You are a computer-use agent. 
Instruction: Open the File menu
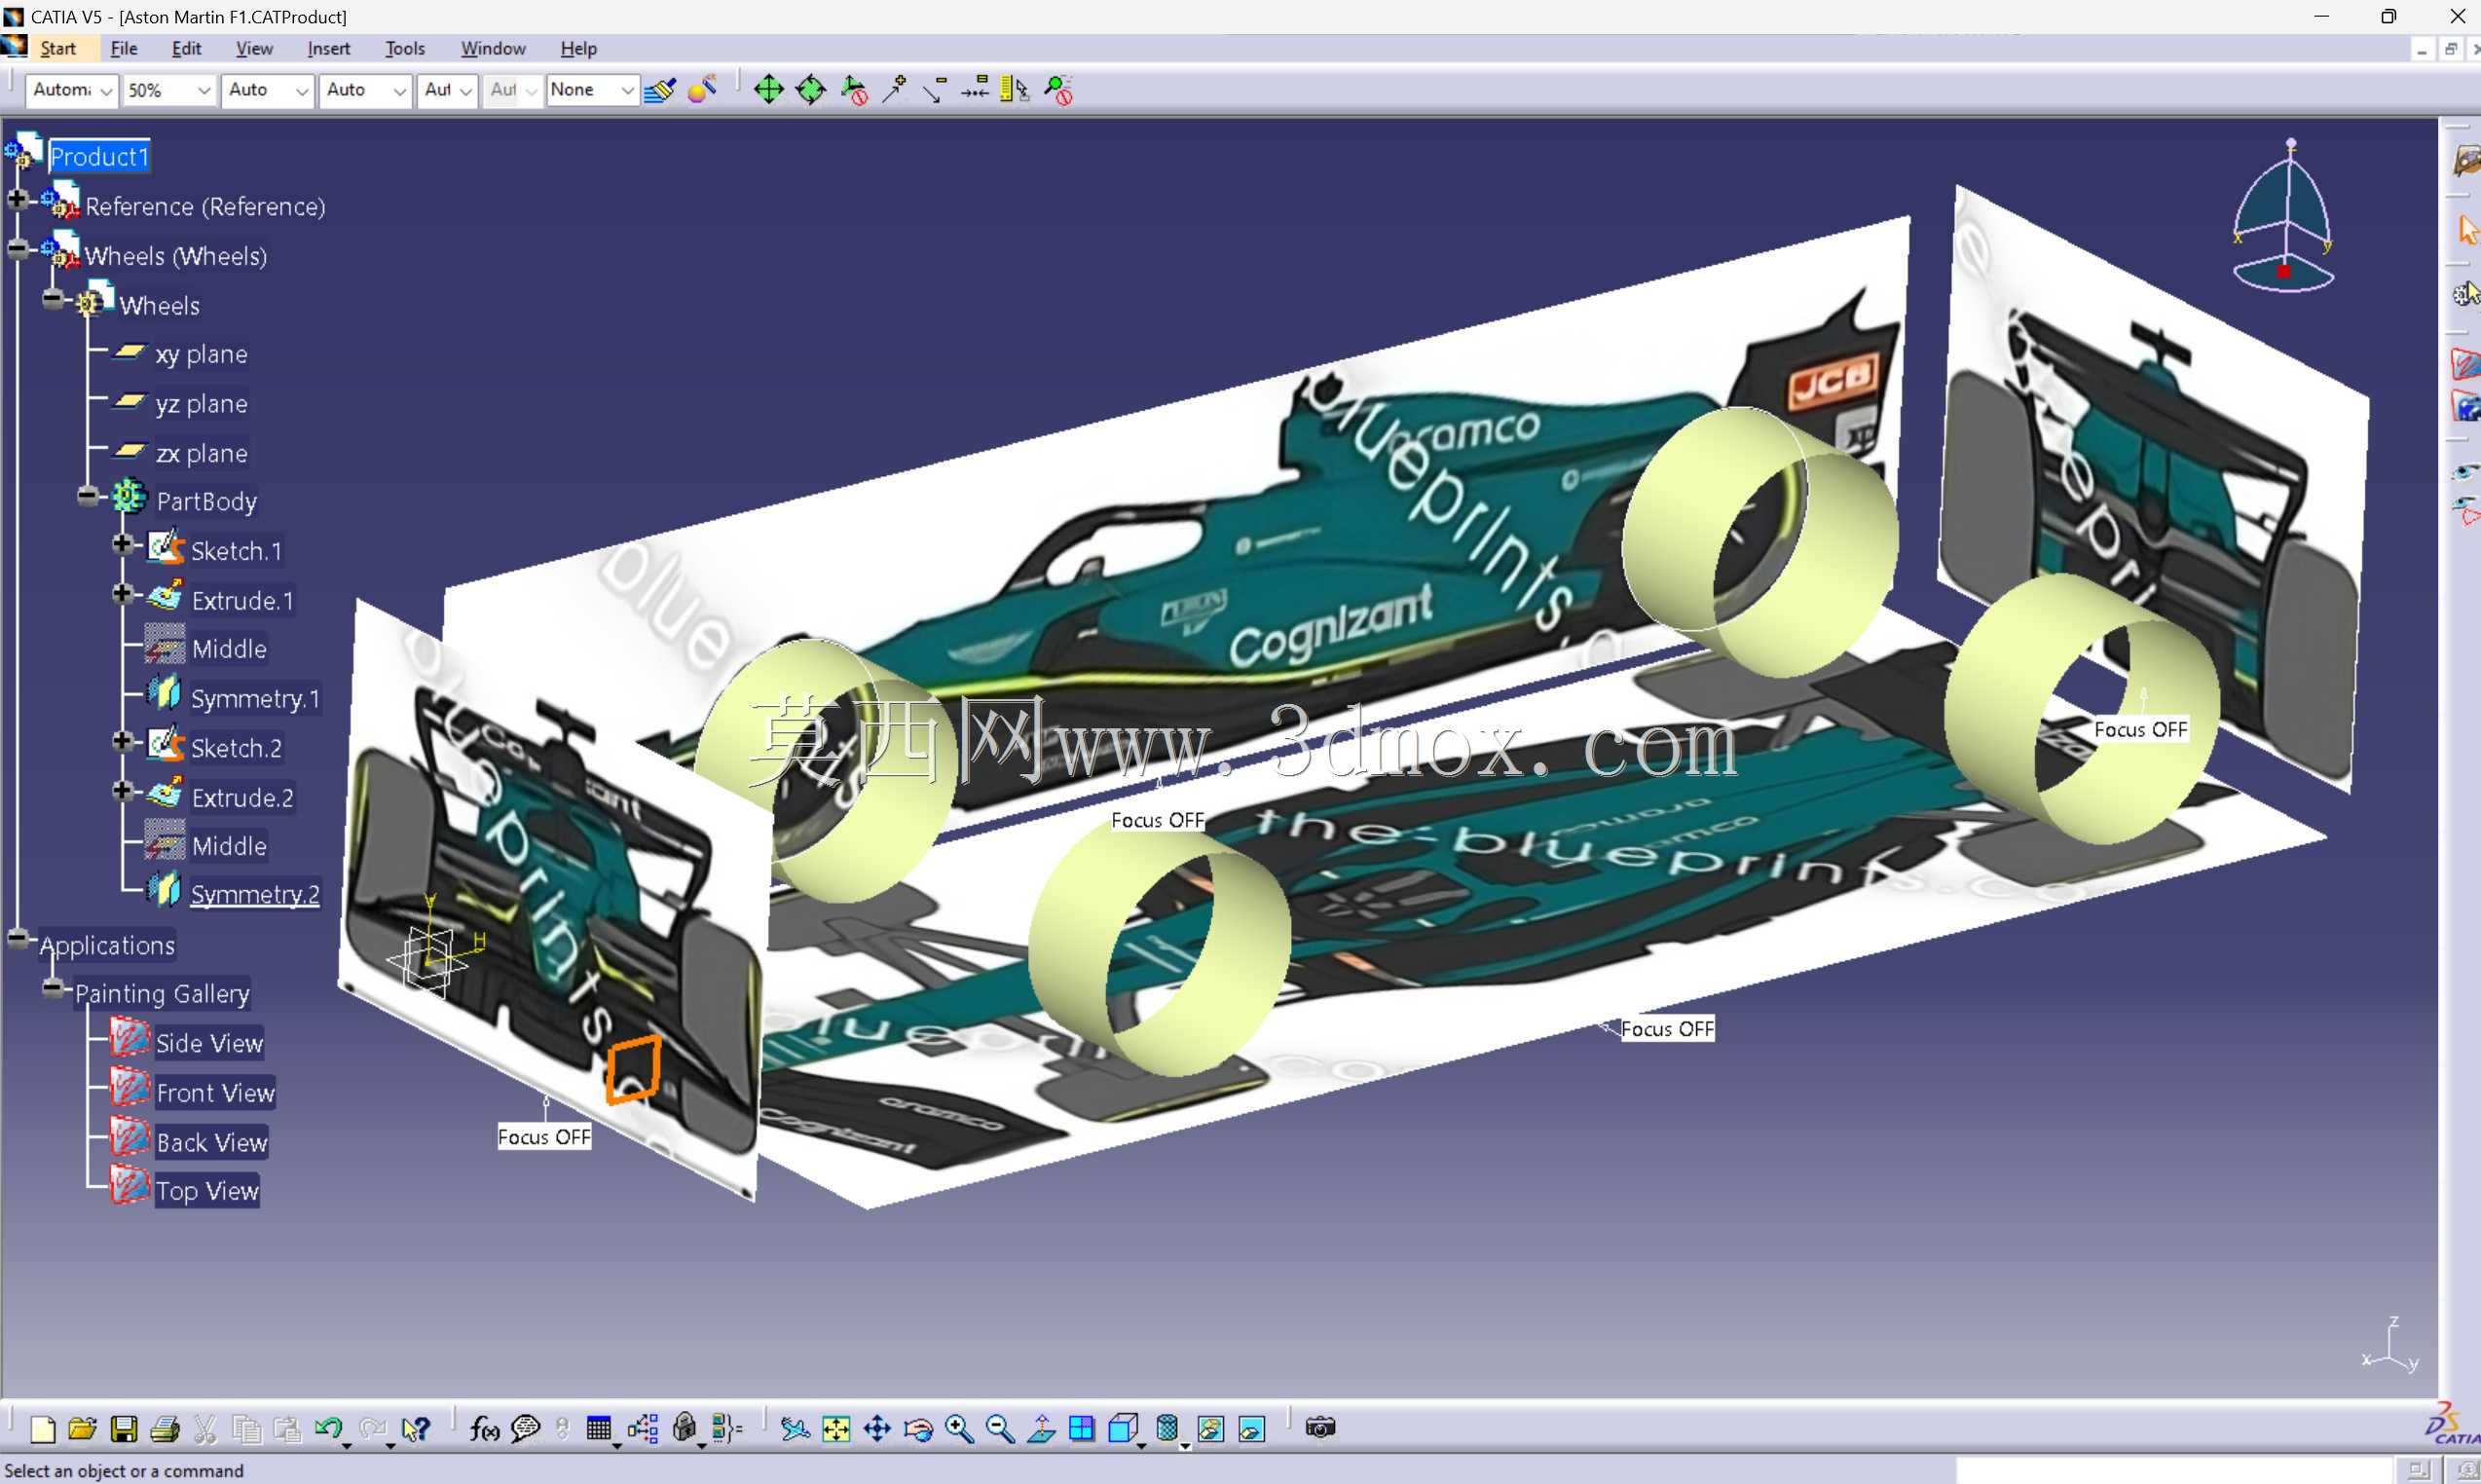click(x=124, y=48)
